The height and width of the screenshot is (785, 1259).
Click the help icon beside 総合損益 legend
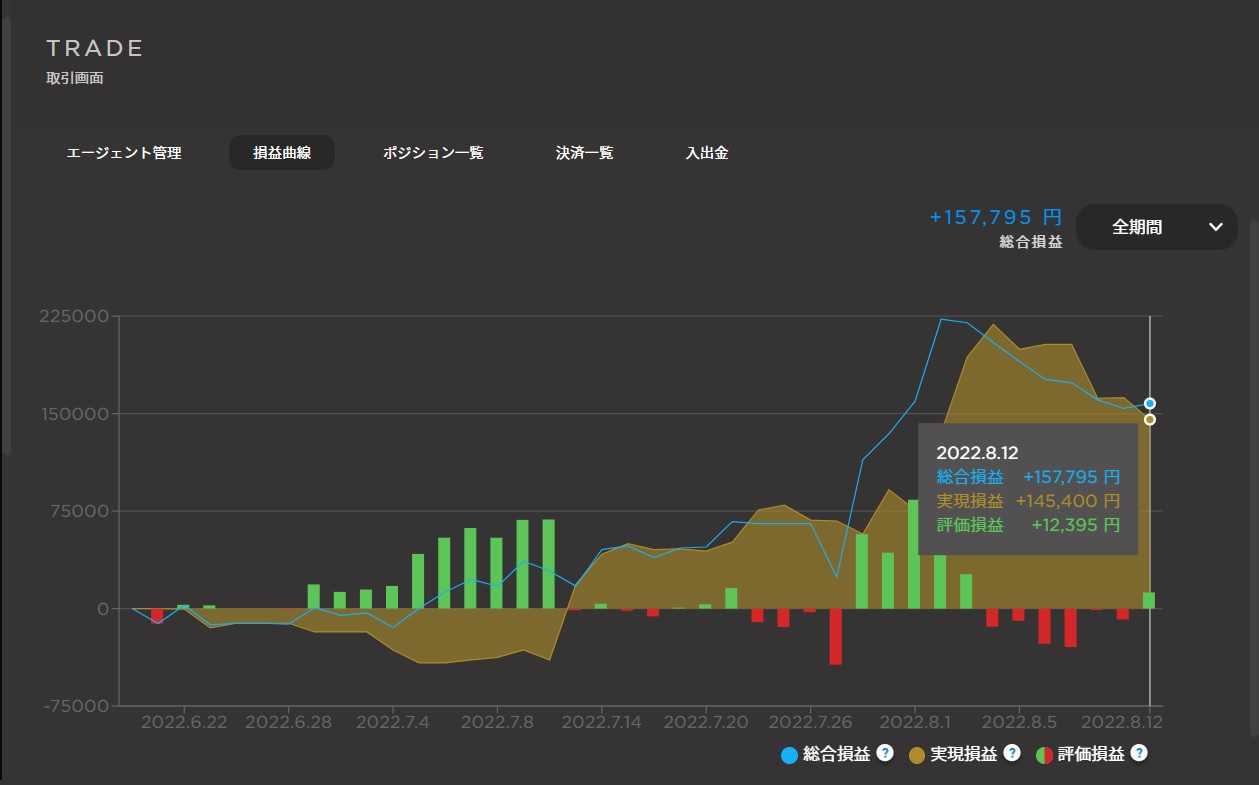884,753
